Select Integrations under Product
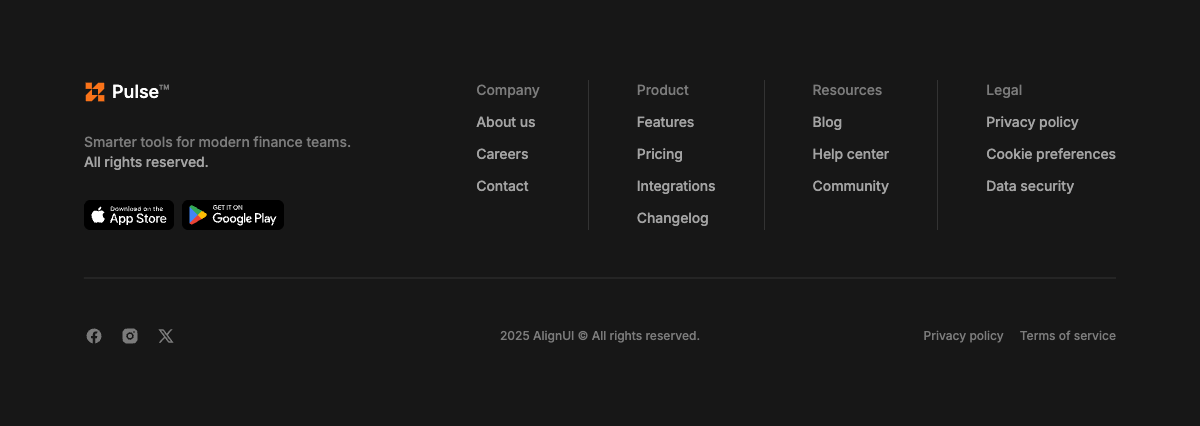Image resolution: width=1200 pixels, height=426 pixels. pyautogui.click(x=676, y=186)
